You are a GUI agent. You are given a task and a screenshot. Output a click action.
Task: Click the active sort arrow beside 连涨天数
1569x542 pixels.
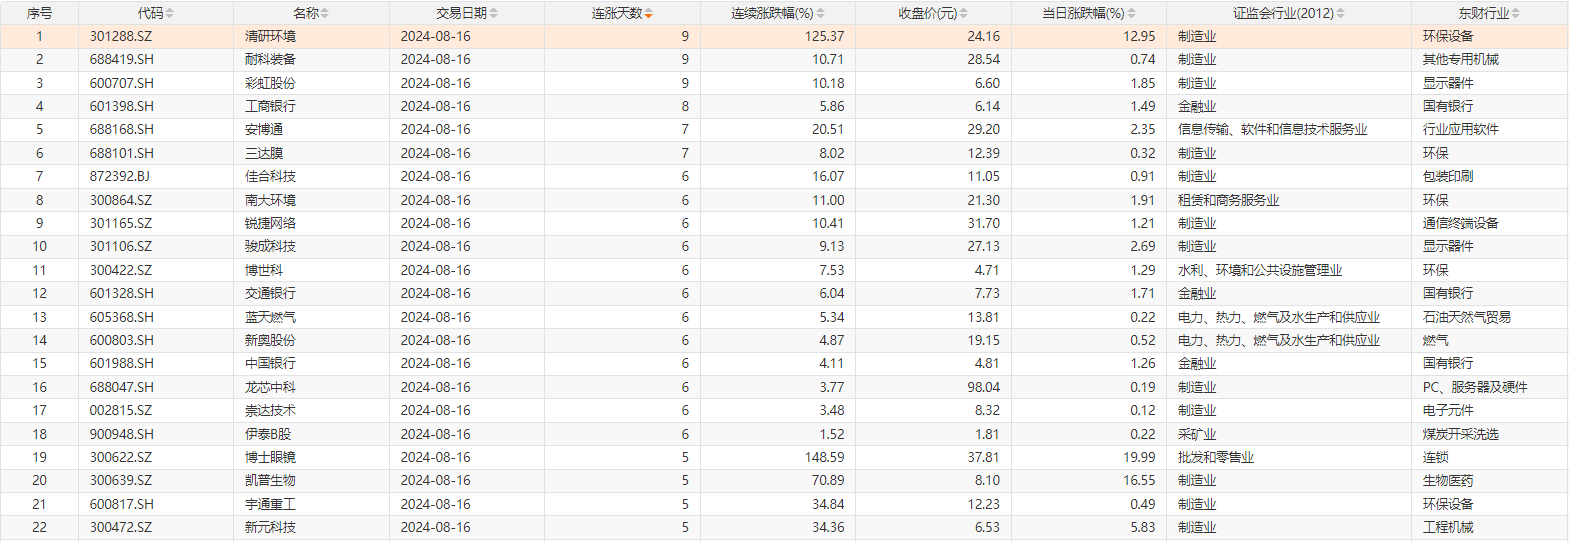[649, 13]
